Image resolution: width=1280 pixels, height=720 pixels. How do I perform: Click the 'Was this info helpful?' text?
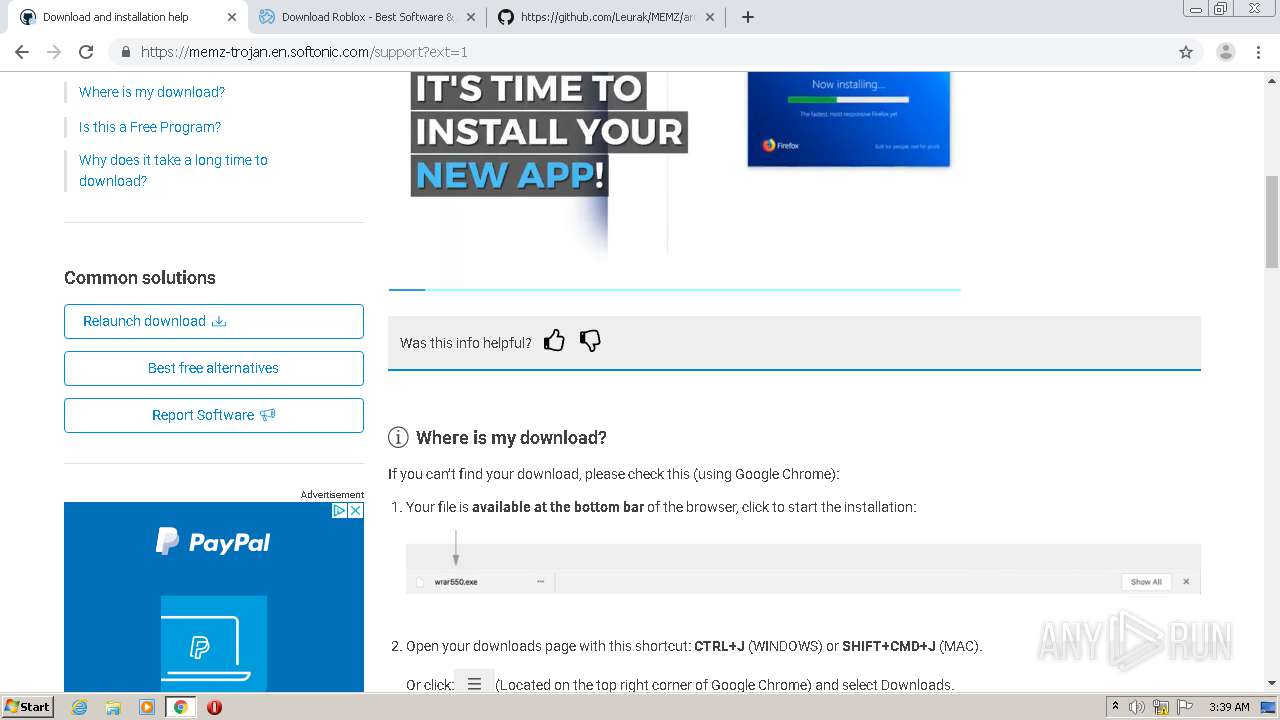466,343
